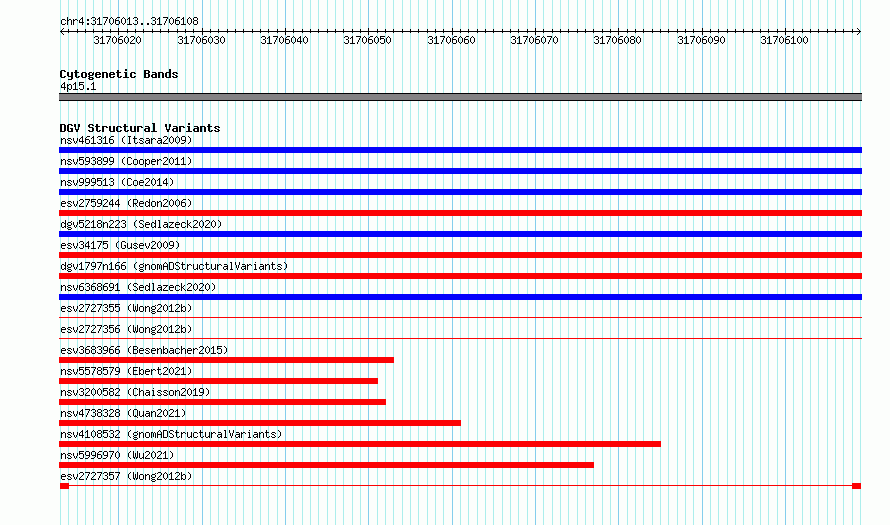890x525 pixels.
Task: Select red bar under esv2759244 (Redon2006)
Action: pyautogui.click(x=460, y=213)
